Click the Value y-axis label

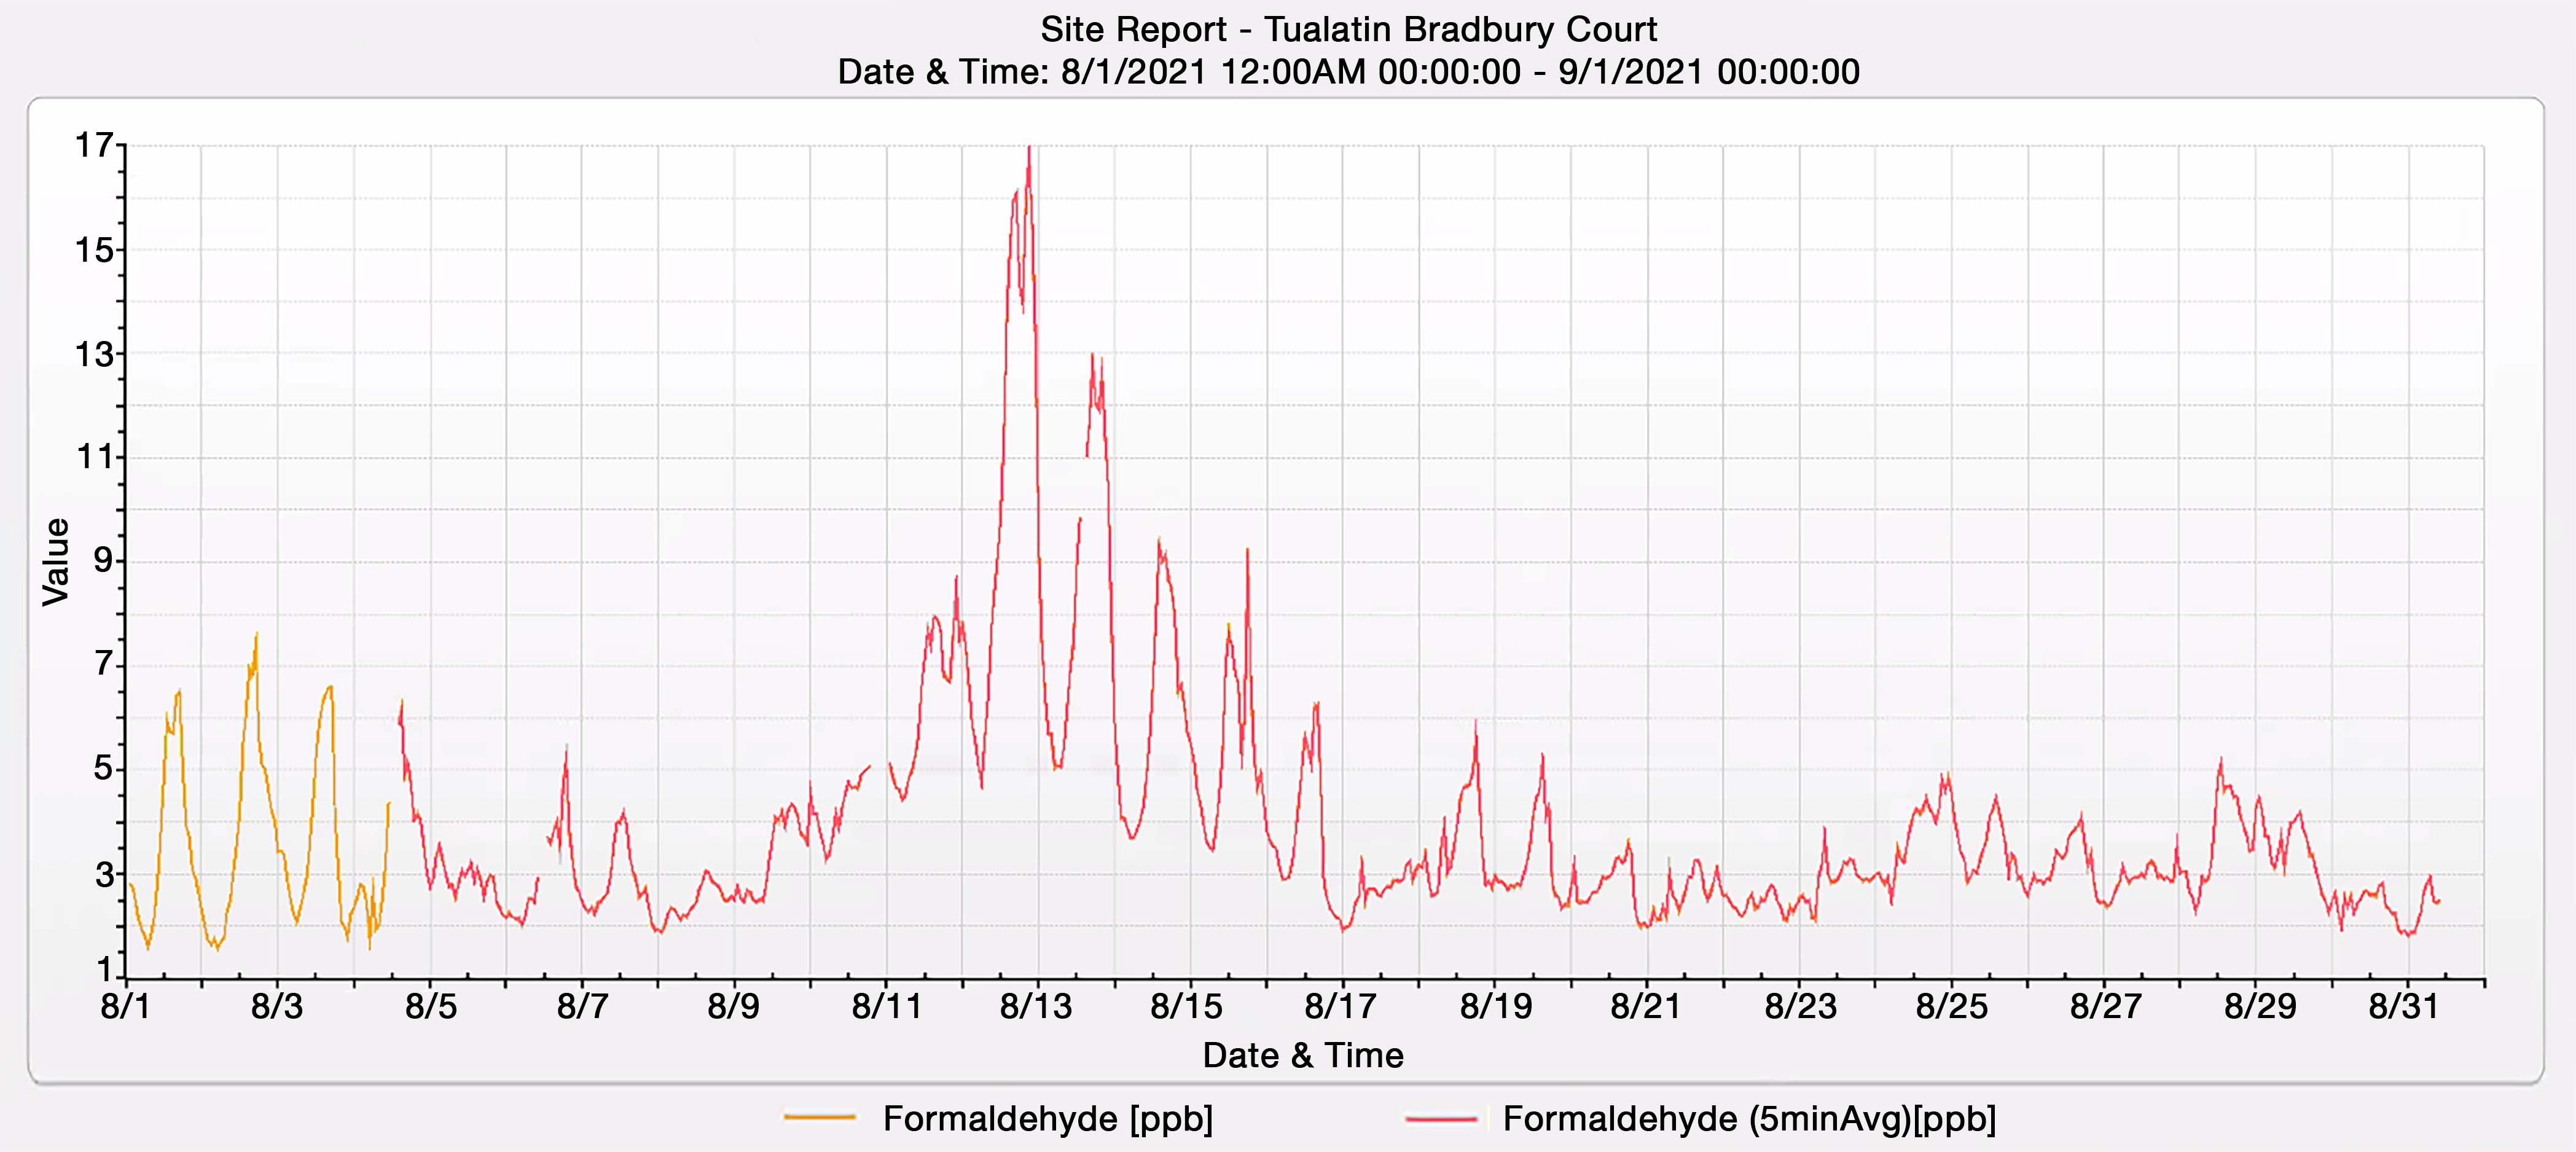point(56,562)
